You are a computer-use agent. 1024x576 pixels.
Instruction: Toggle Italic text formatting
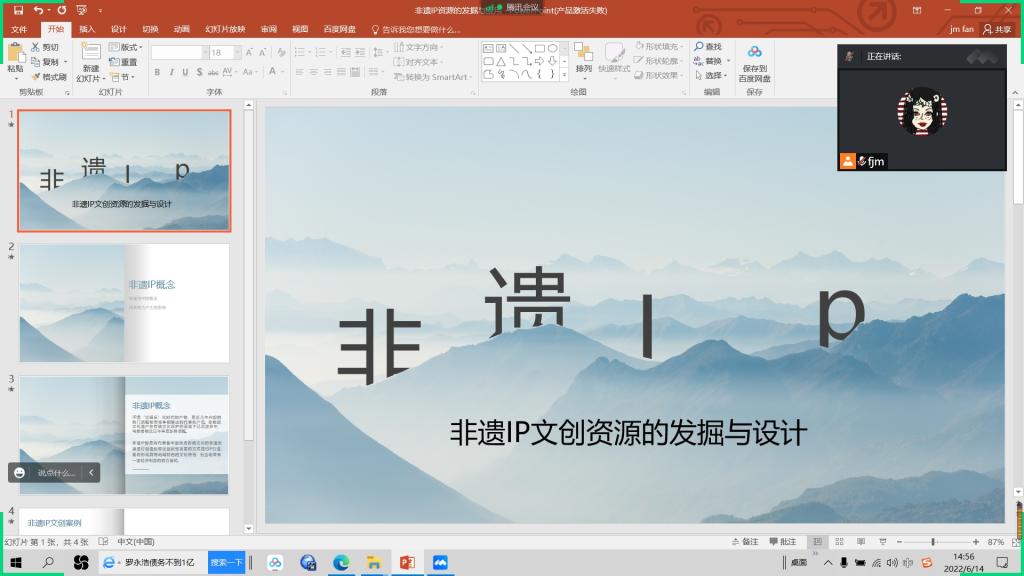point(171,72)
